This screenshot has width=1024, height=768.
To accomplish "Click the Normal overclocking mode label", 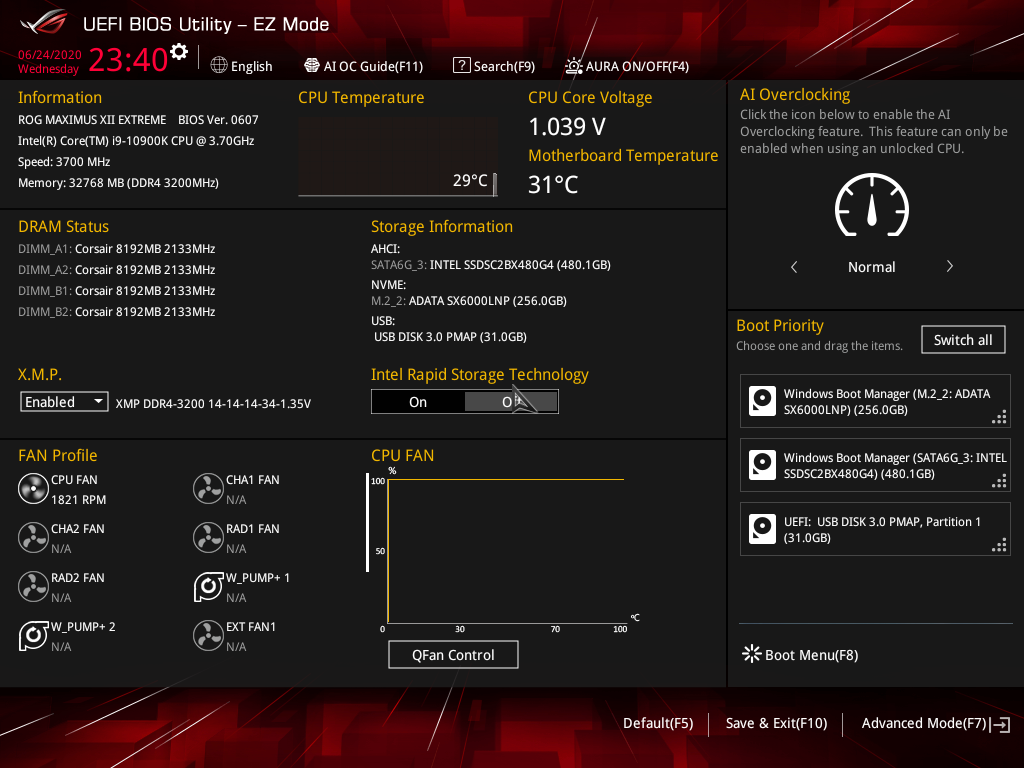I will coord(872,266).
